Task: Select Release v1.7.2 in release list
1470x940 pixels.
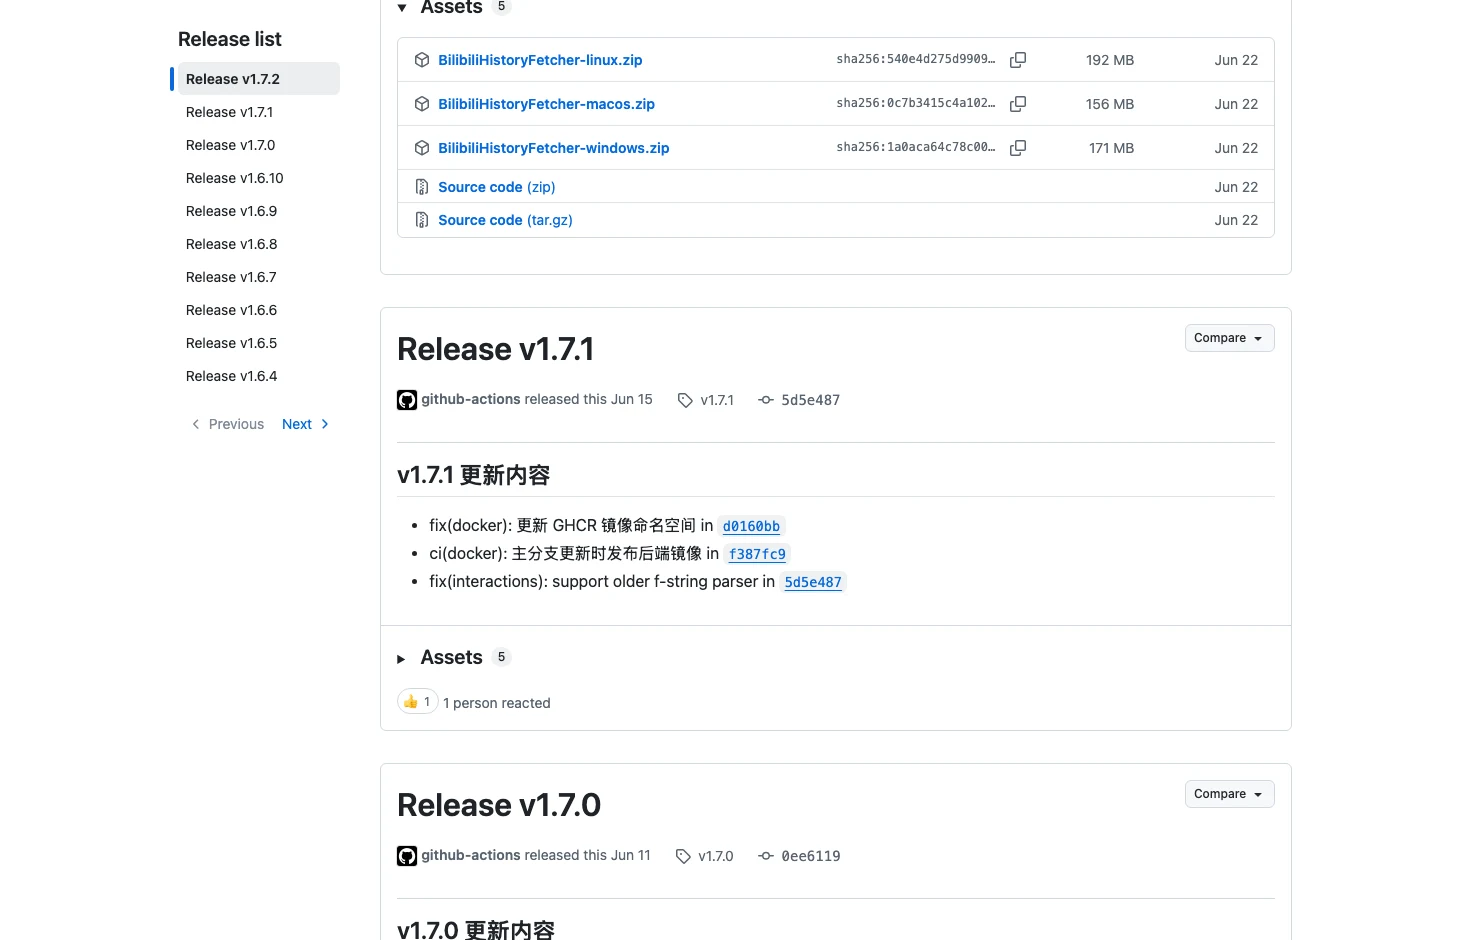Action: click(259, 79)
